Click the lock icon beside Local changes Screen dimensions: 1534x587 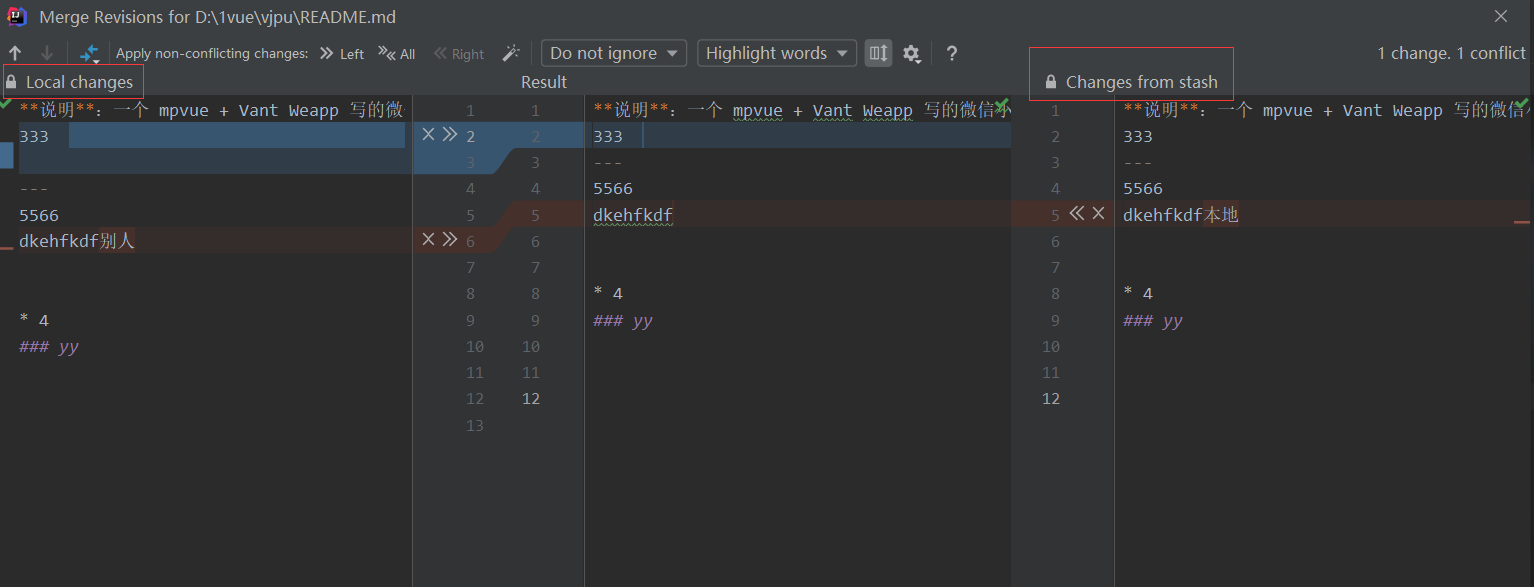pos(11,82)
